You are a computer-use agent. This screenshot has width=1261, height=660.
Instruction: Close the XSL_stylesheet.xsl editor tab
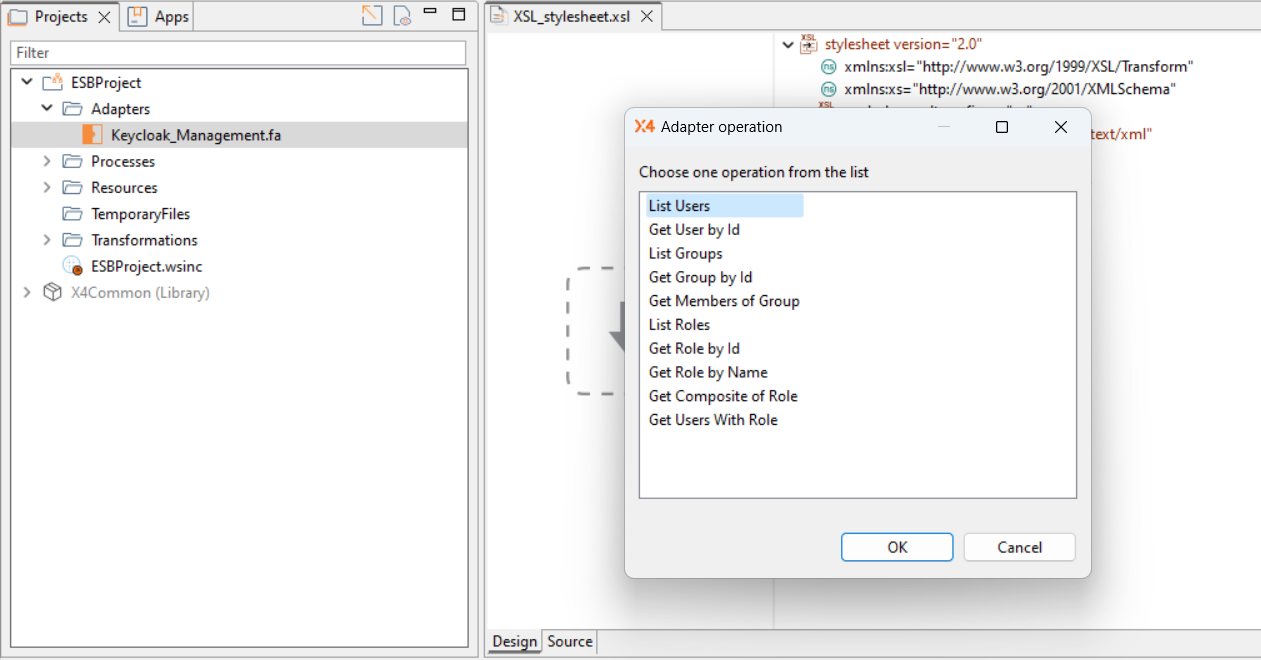646,17
